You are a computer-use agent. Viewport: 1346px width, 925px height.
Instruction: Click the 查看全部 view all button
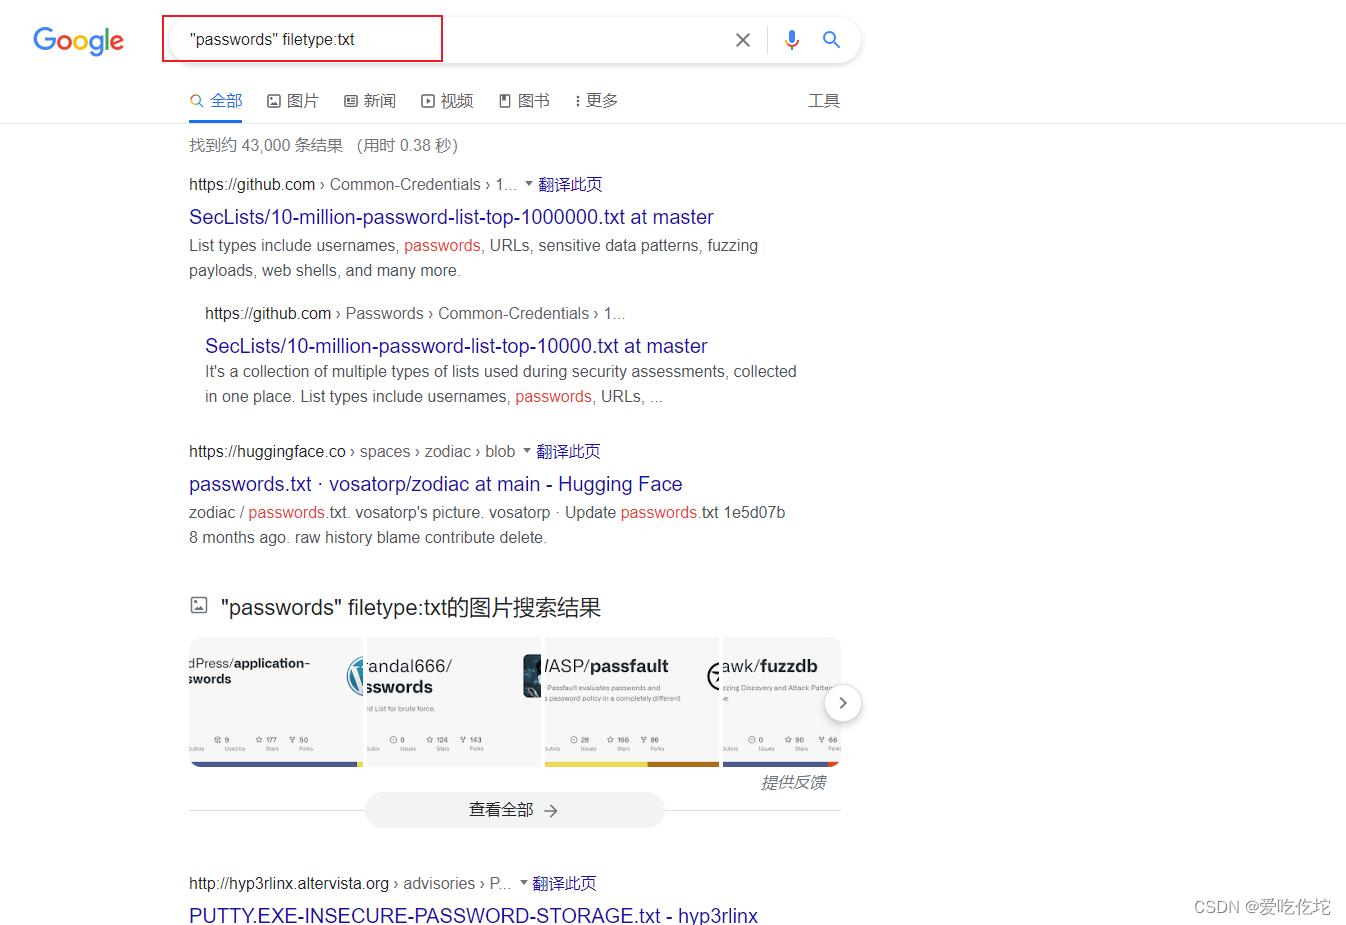[x=515, y=810]
